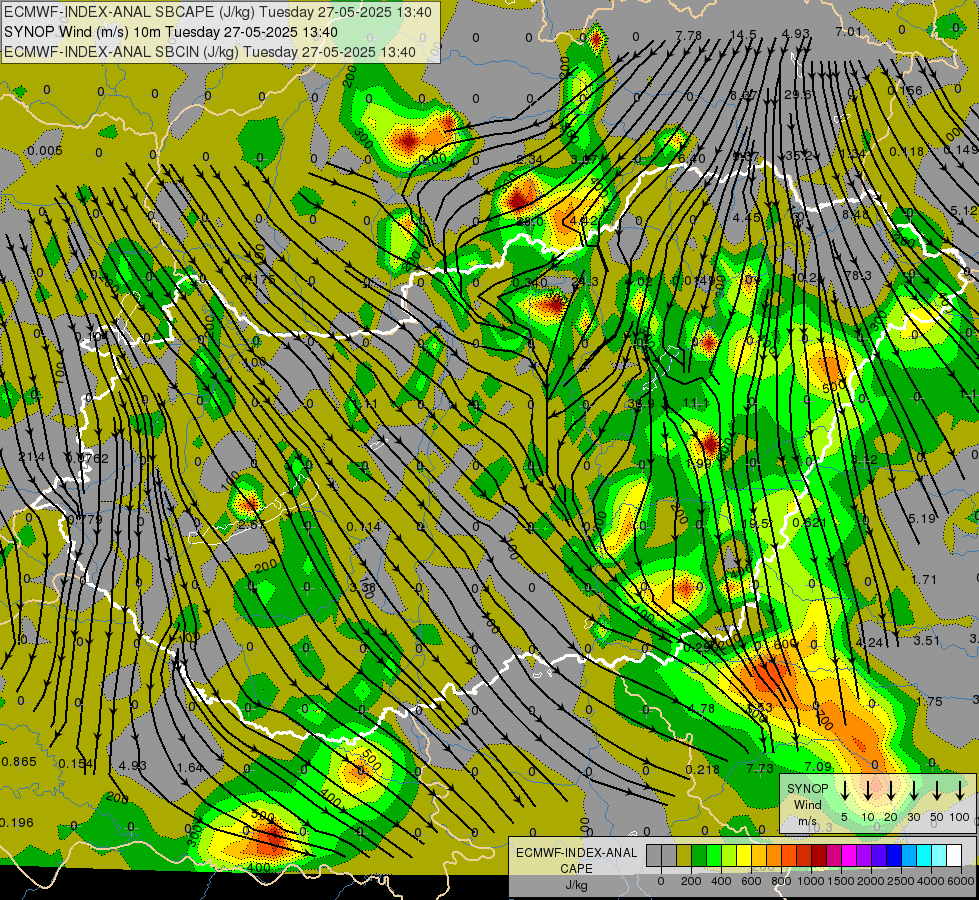Viewport: 979px width, 900px height.
Task: Click the 2.34 value on the map
Action: pyautogui.click(x=529, y=160)
